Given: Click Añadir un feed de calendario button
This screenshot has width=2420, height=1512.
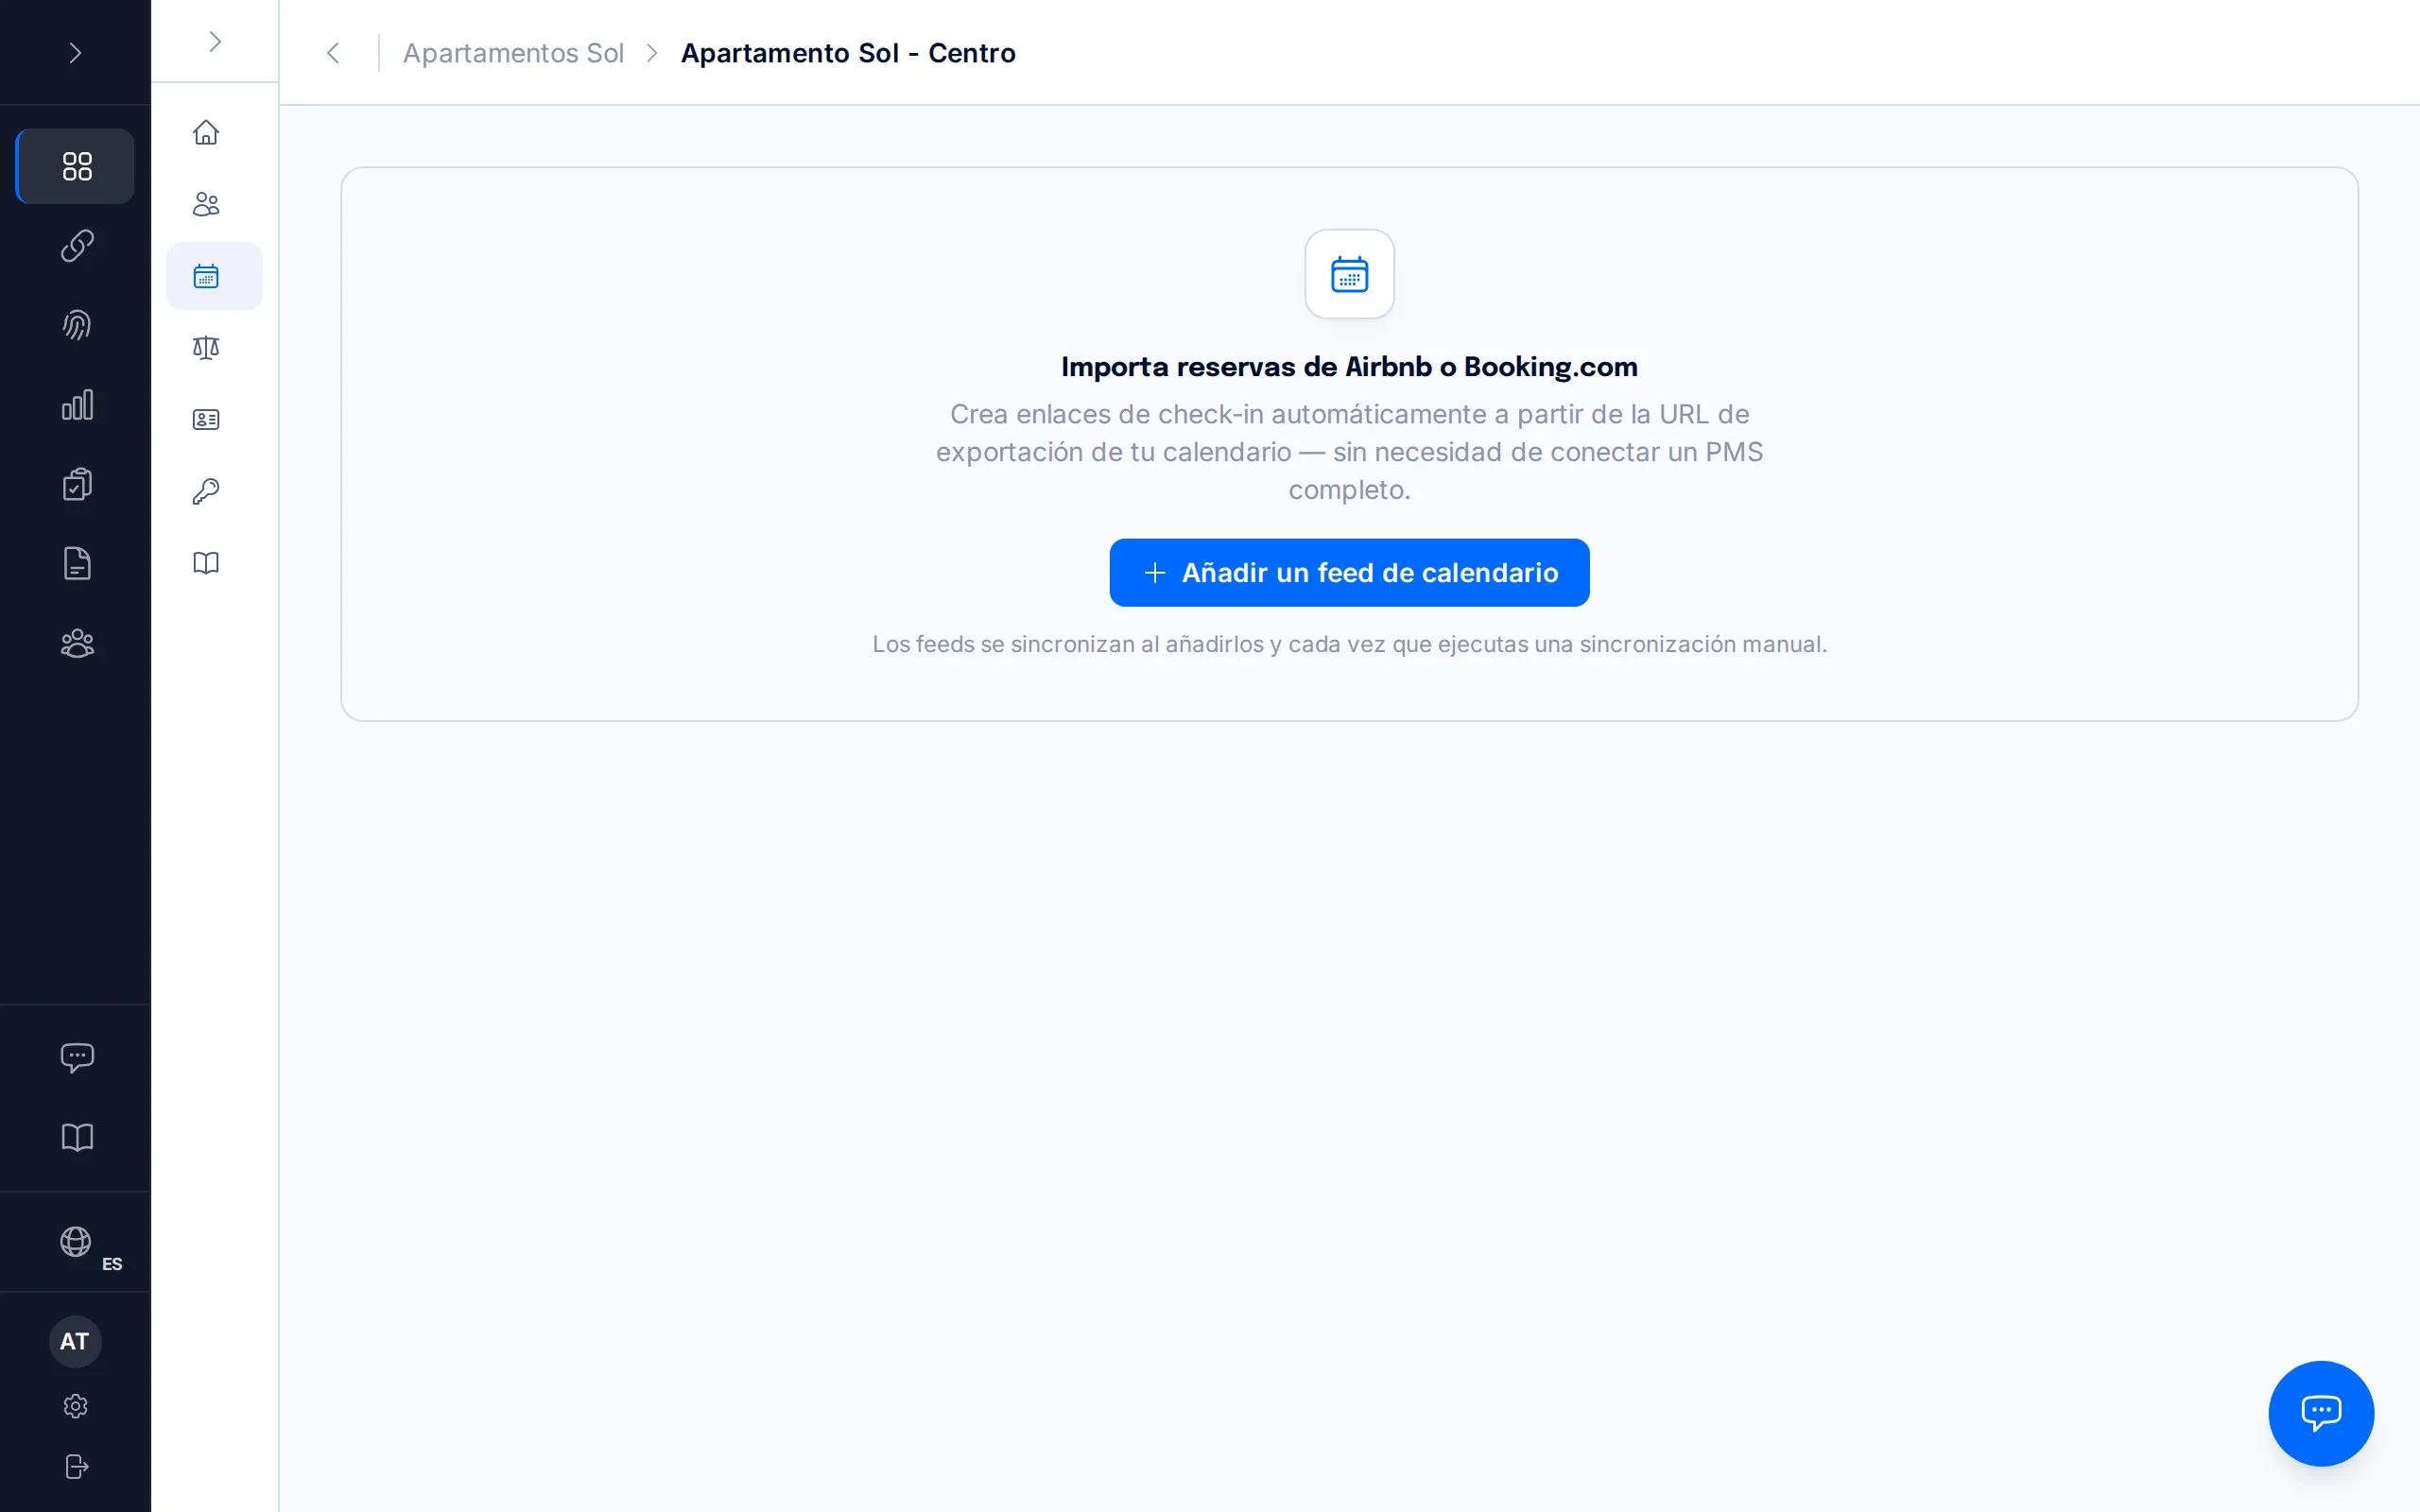Looking at the screenshot, I should point(1349,573).
